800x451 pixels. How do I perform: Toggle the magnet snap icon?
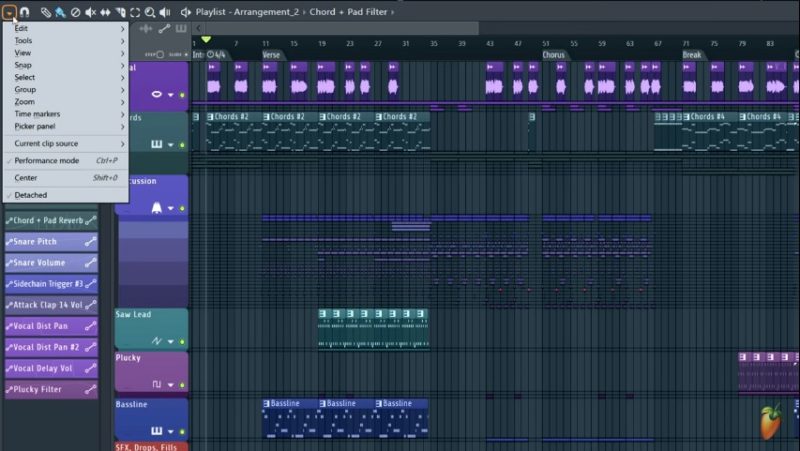[x=24, y=12]
